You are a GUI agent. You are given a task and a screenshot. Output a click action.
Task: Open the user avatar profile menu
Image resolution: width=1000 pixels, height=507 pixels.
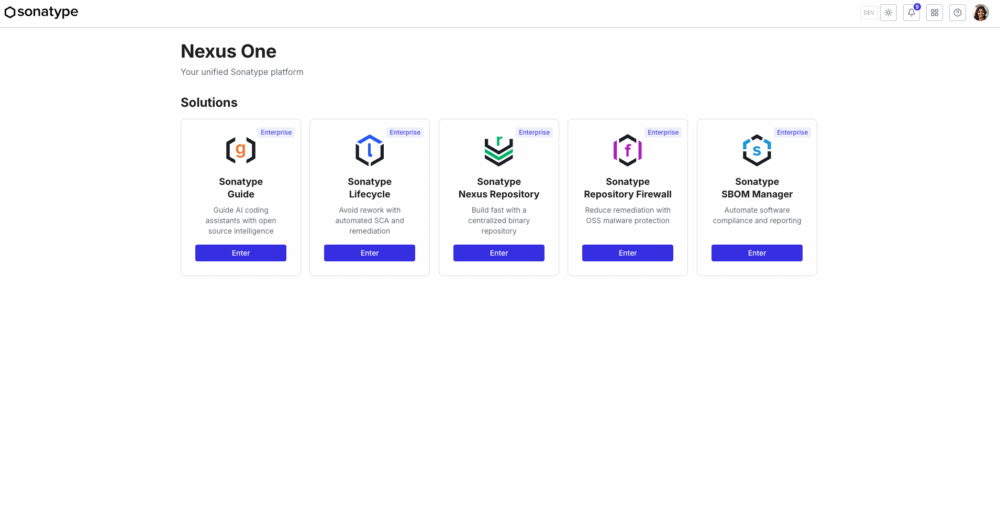point(981,13)
